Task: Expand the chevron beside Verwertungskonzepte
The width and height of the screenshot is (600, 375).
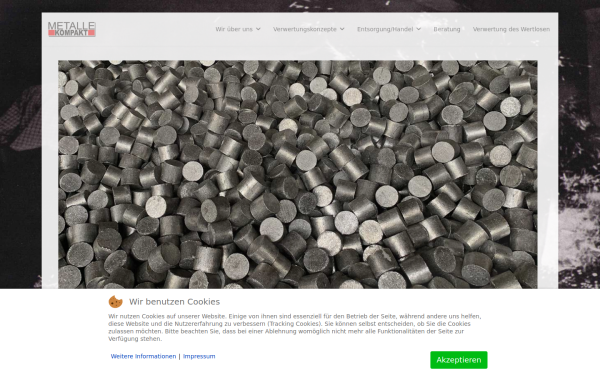Action: pyautogui.click(x=342, y=29)
